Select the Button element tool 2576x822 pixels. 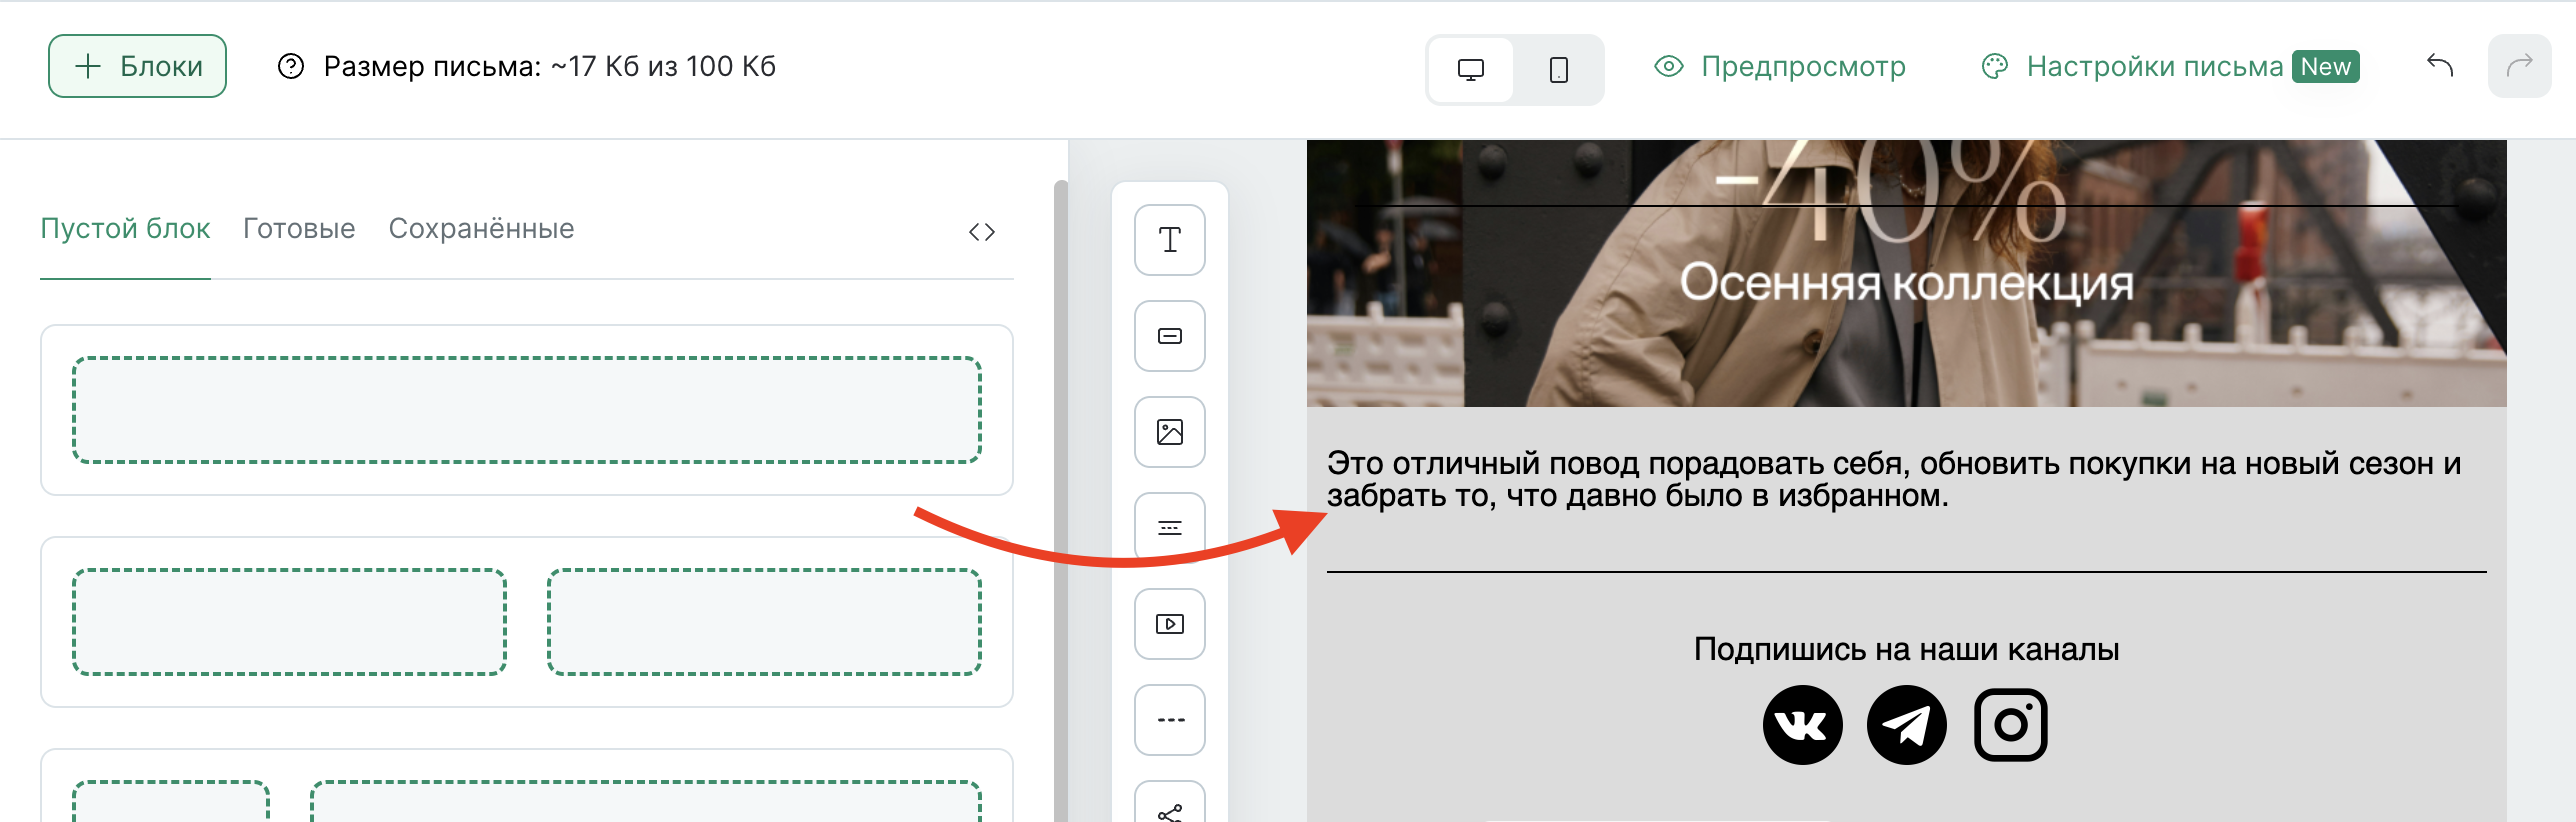[1170, 336]
